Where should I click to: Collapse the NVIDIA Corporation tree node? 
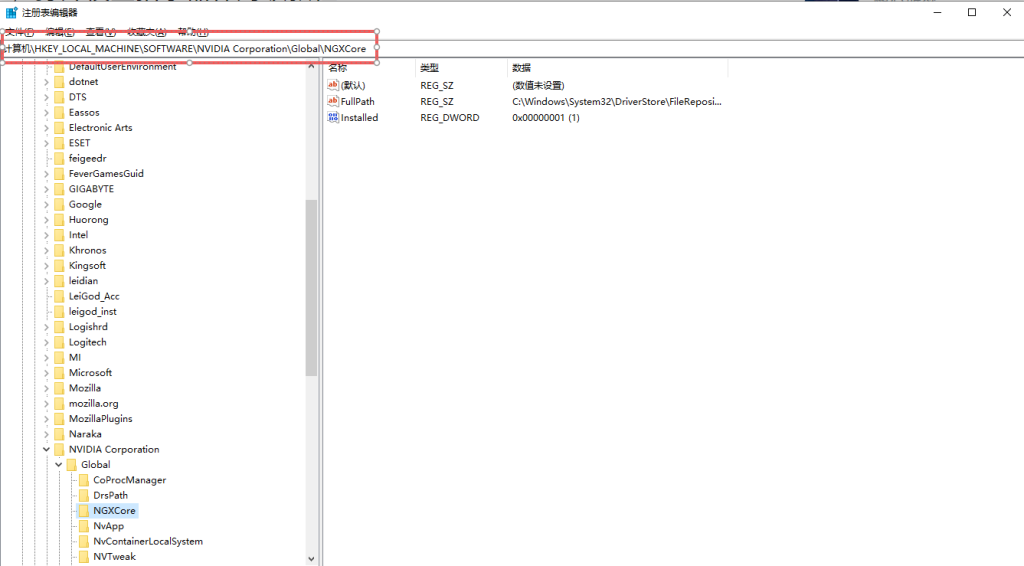pos(46,450)
